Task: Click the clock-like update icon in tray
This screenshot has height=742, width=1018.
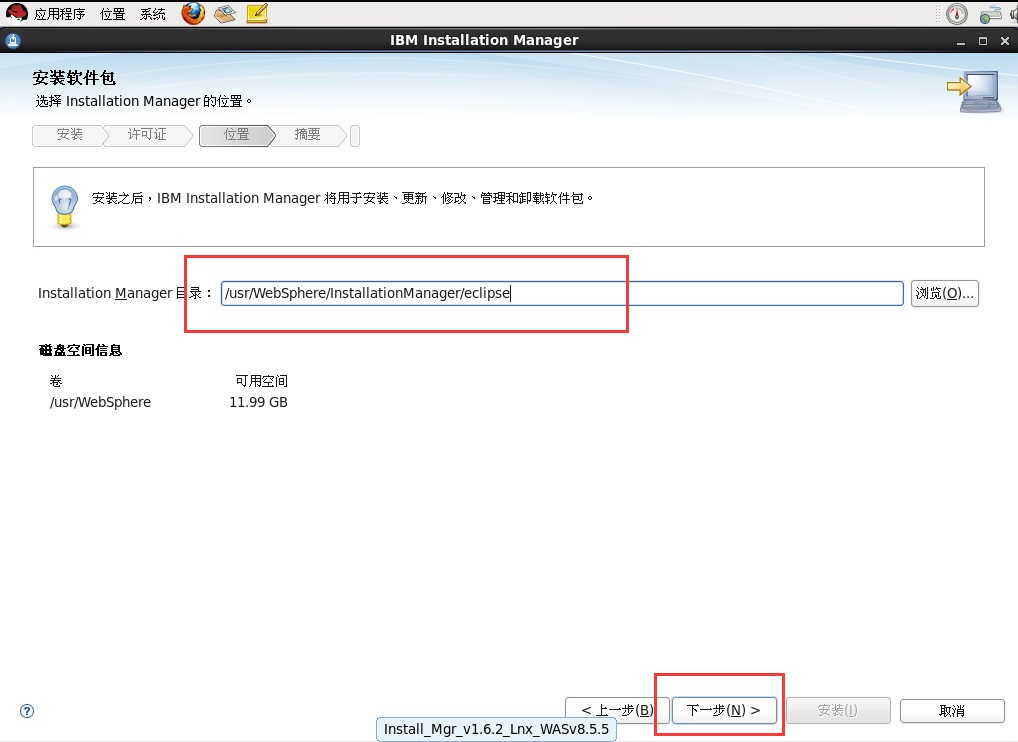Action: (x=956, y=14)
